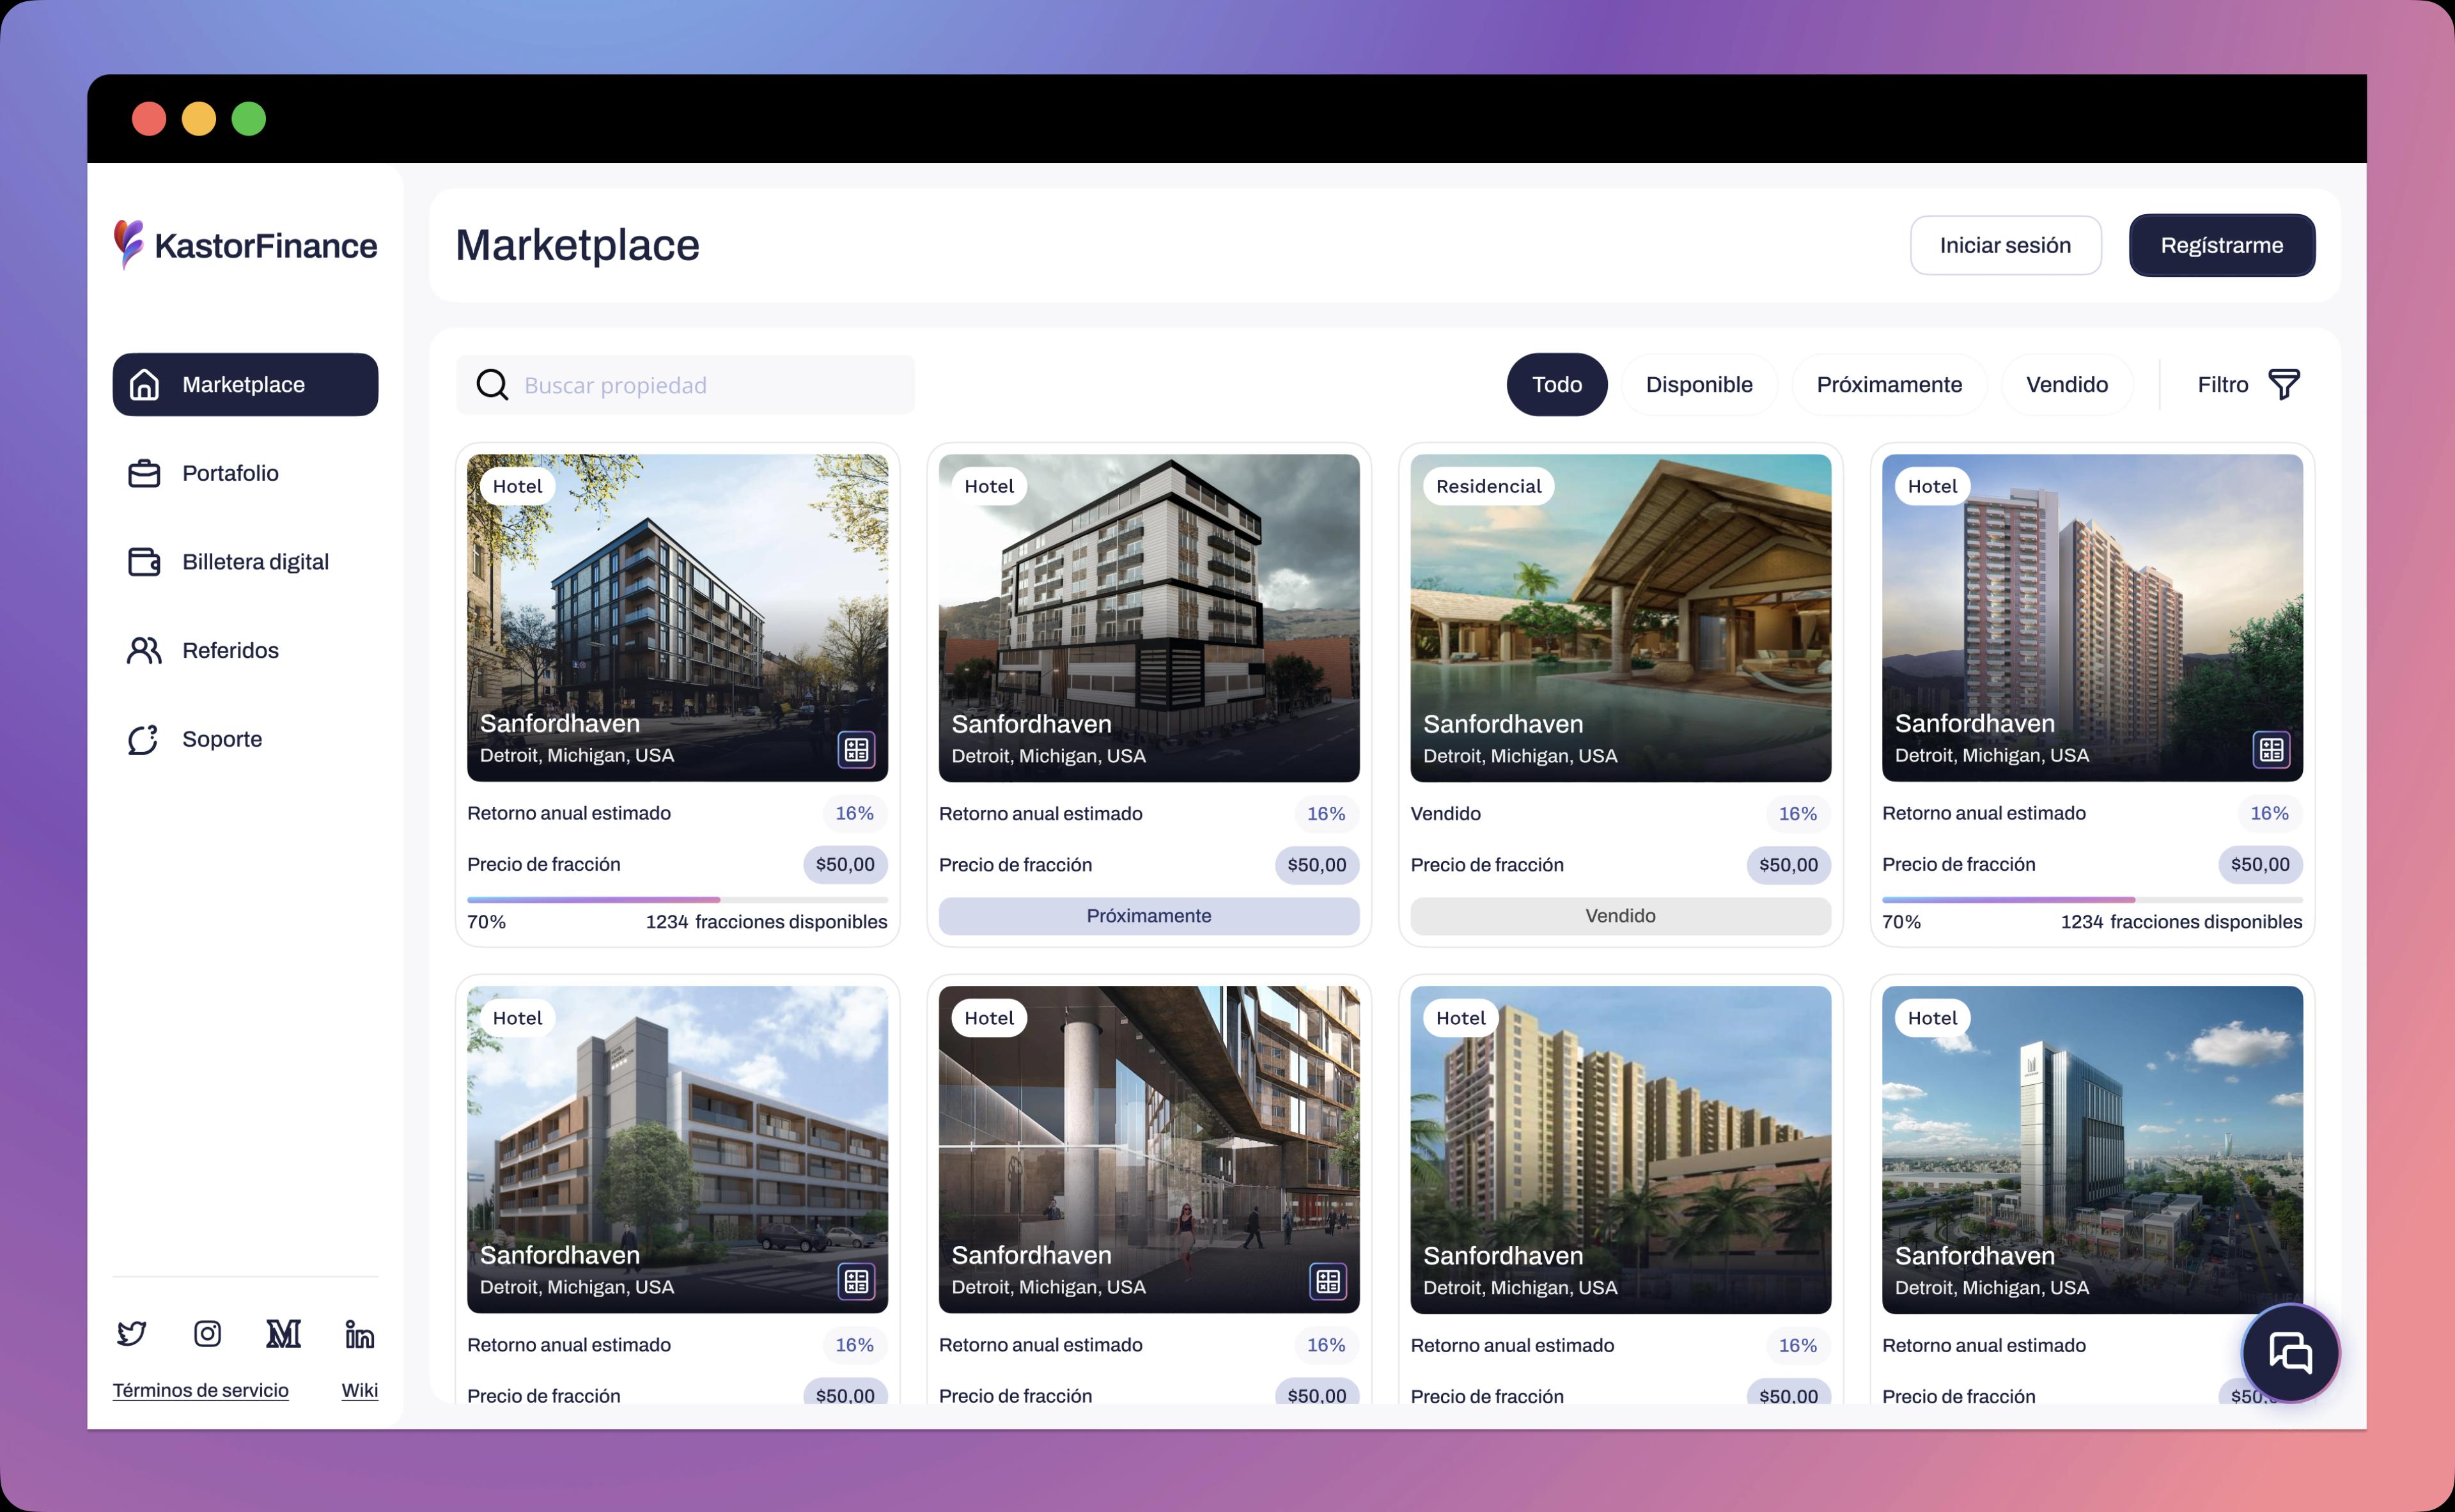Open the Twitter social link
The image size is (2455, 1512).
point(132,1334)
